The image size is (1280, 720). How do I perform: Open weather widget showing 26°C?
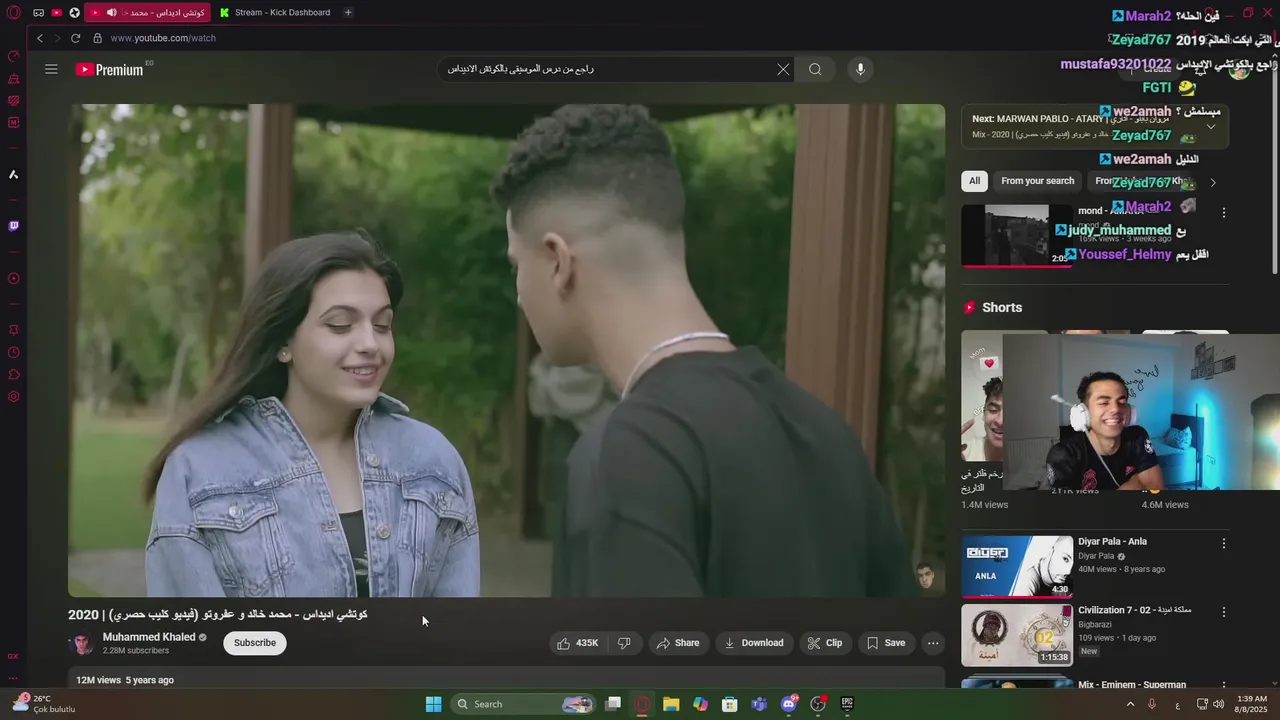[42, 704]
